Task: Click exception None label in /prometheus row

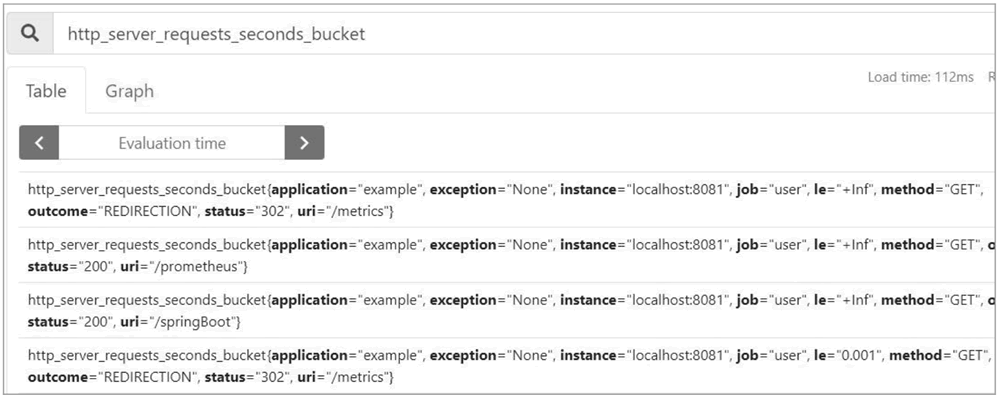Action: (x=492, y=245)
